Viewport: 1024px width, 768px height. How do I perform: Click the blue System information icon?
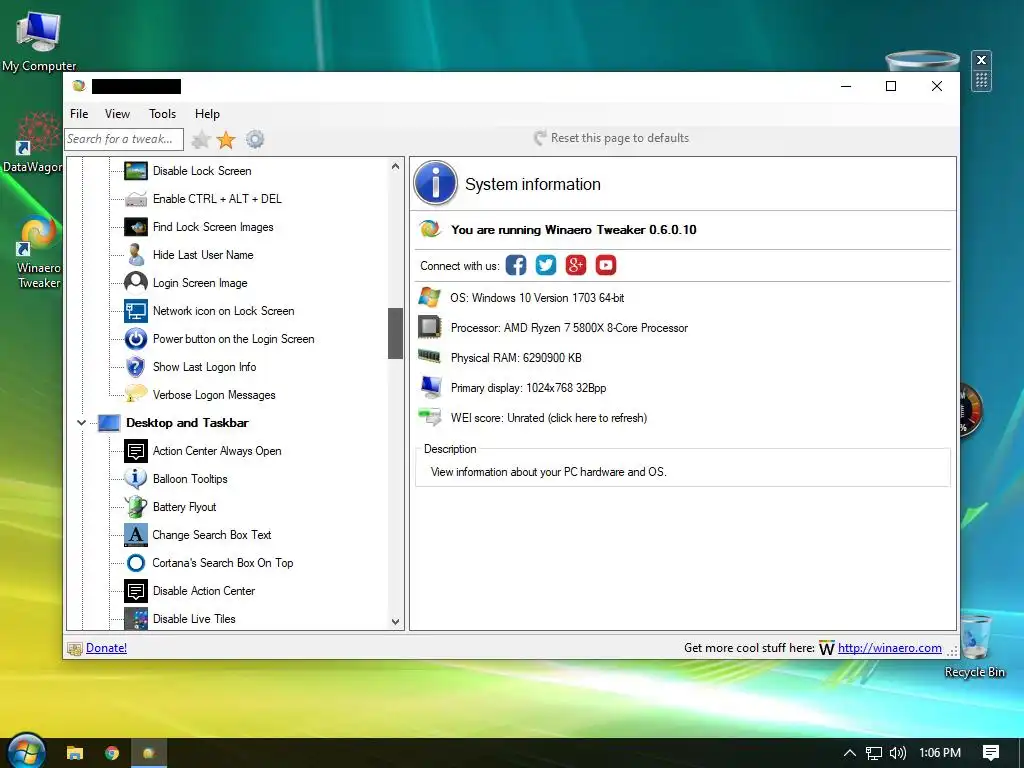436,184
